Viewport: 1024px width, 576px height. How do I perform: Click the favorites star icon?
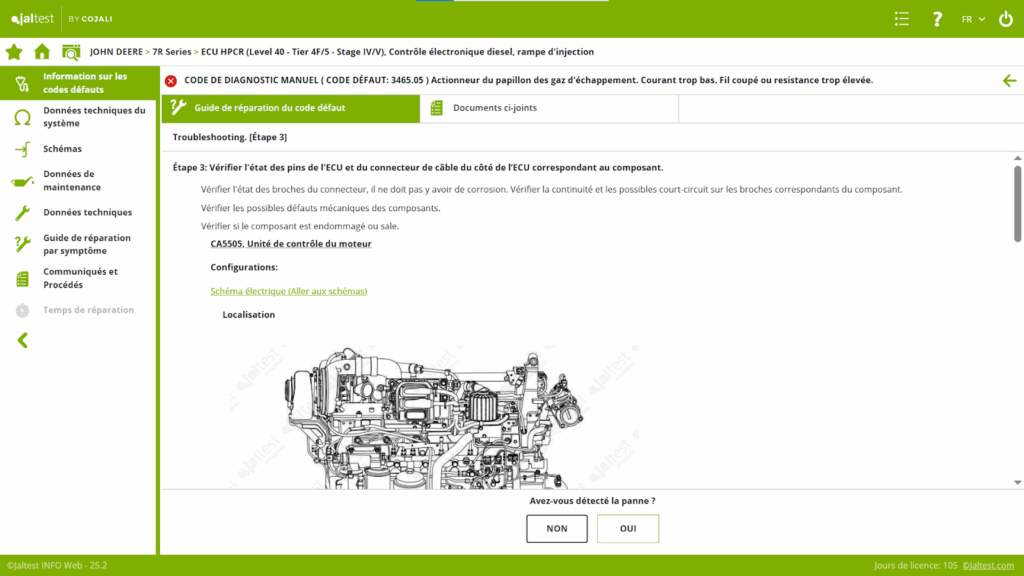(14, 52)
